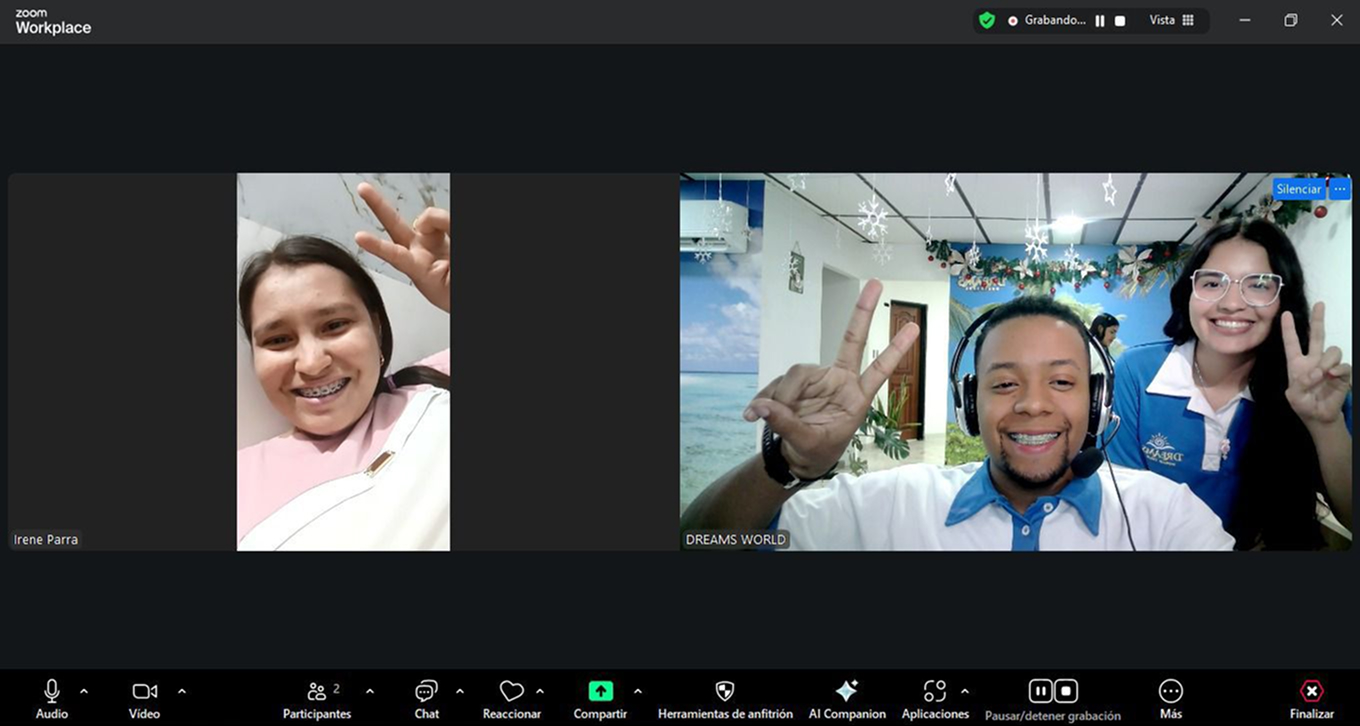This screenshot has width=1360, height=726.
Task: Click the Reaccionar heart icon
Action: coord(511,692)
